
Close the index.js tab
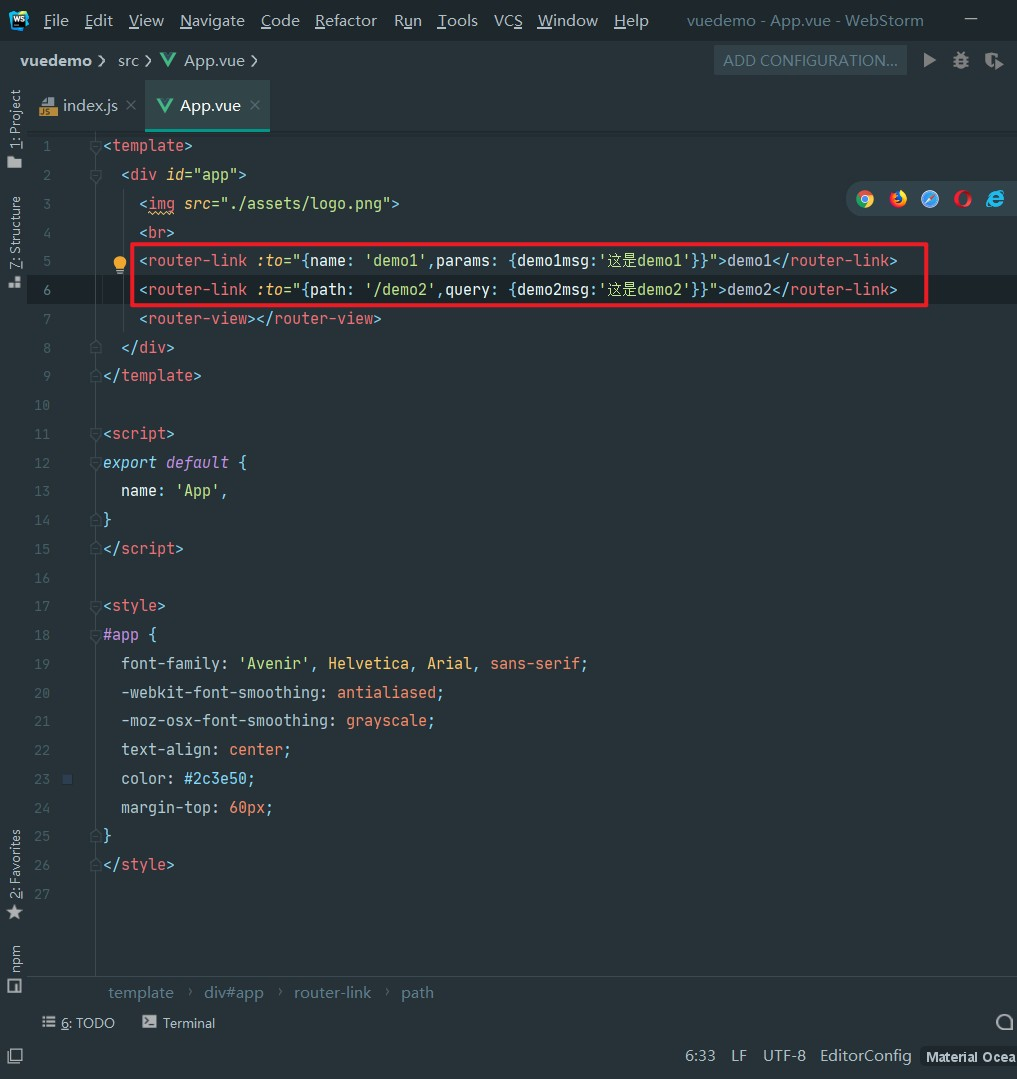click(131, 105)
